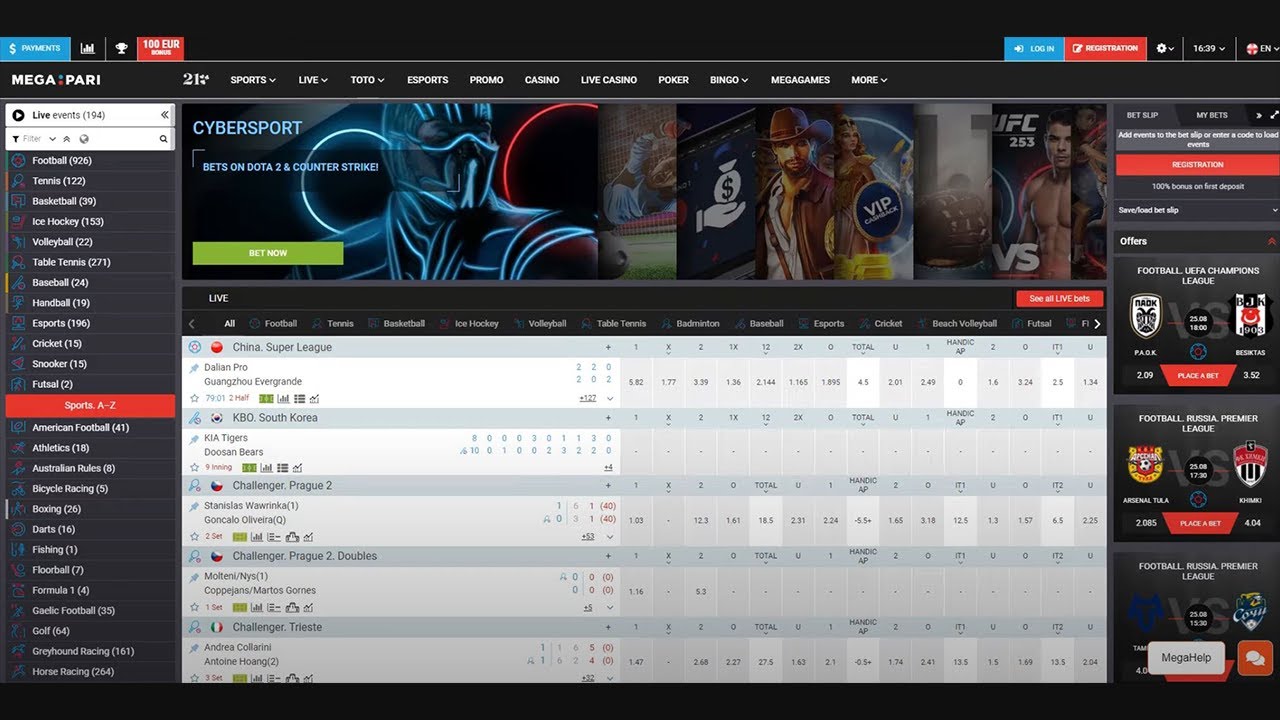Open the statistics bar chart icon in top bar
This screenshot has height=720, width=1280.
[88, 48]
